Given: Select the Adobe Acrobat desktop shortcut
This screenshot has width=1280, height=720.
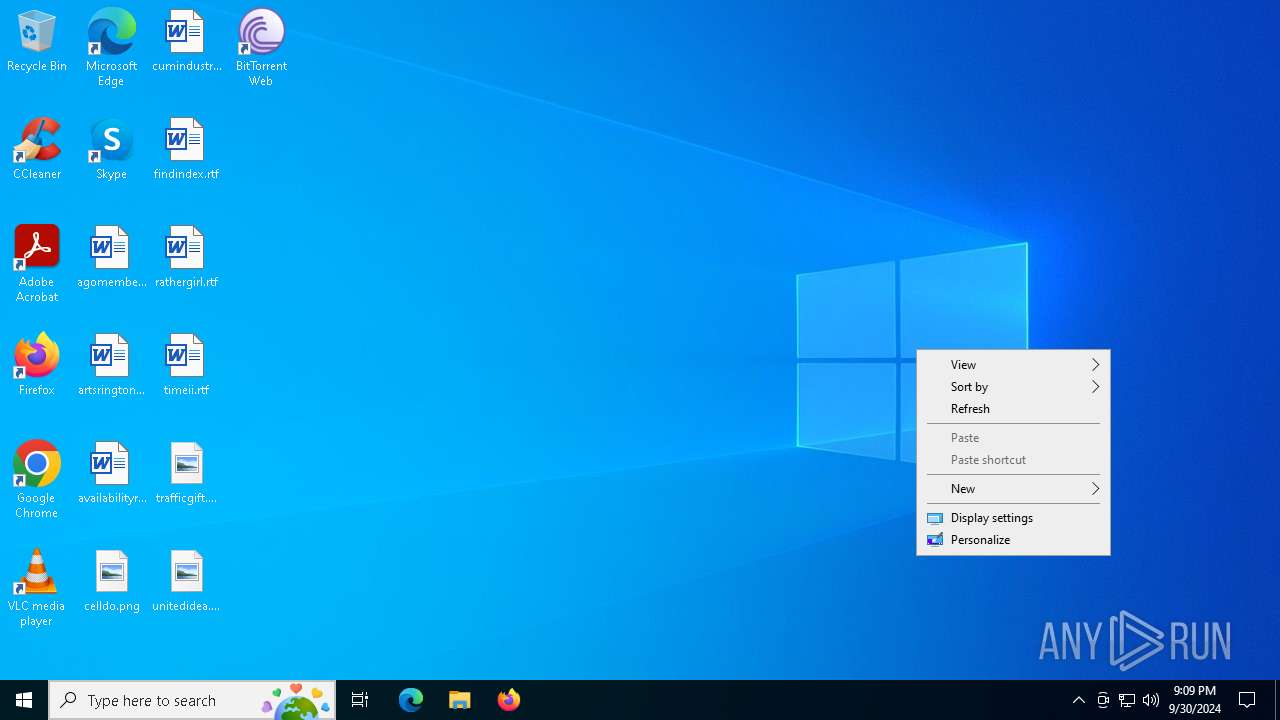Looking at the screenshot, I should coord(37,264).
